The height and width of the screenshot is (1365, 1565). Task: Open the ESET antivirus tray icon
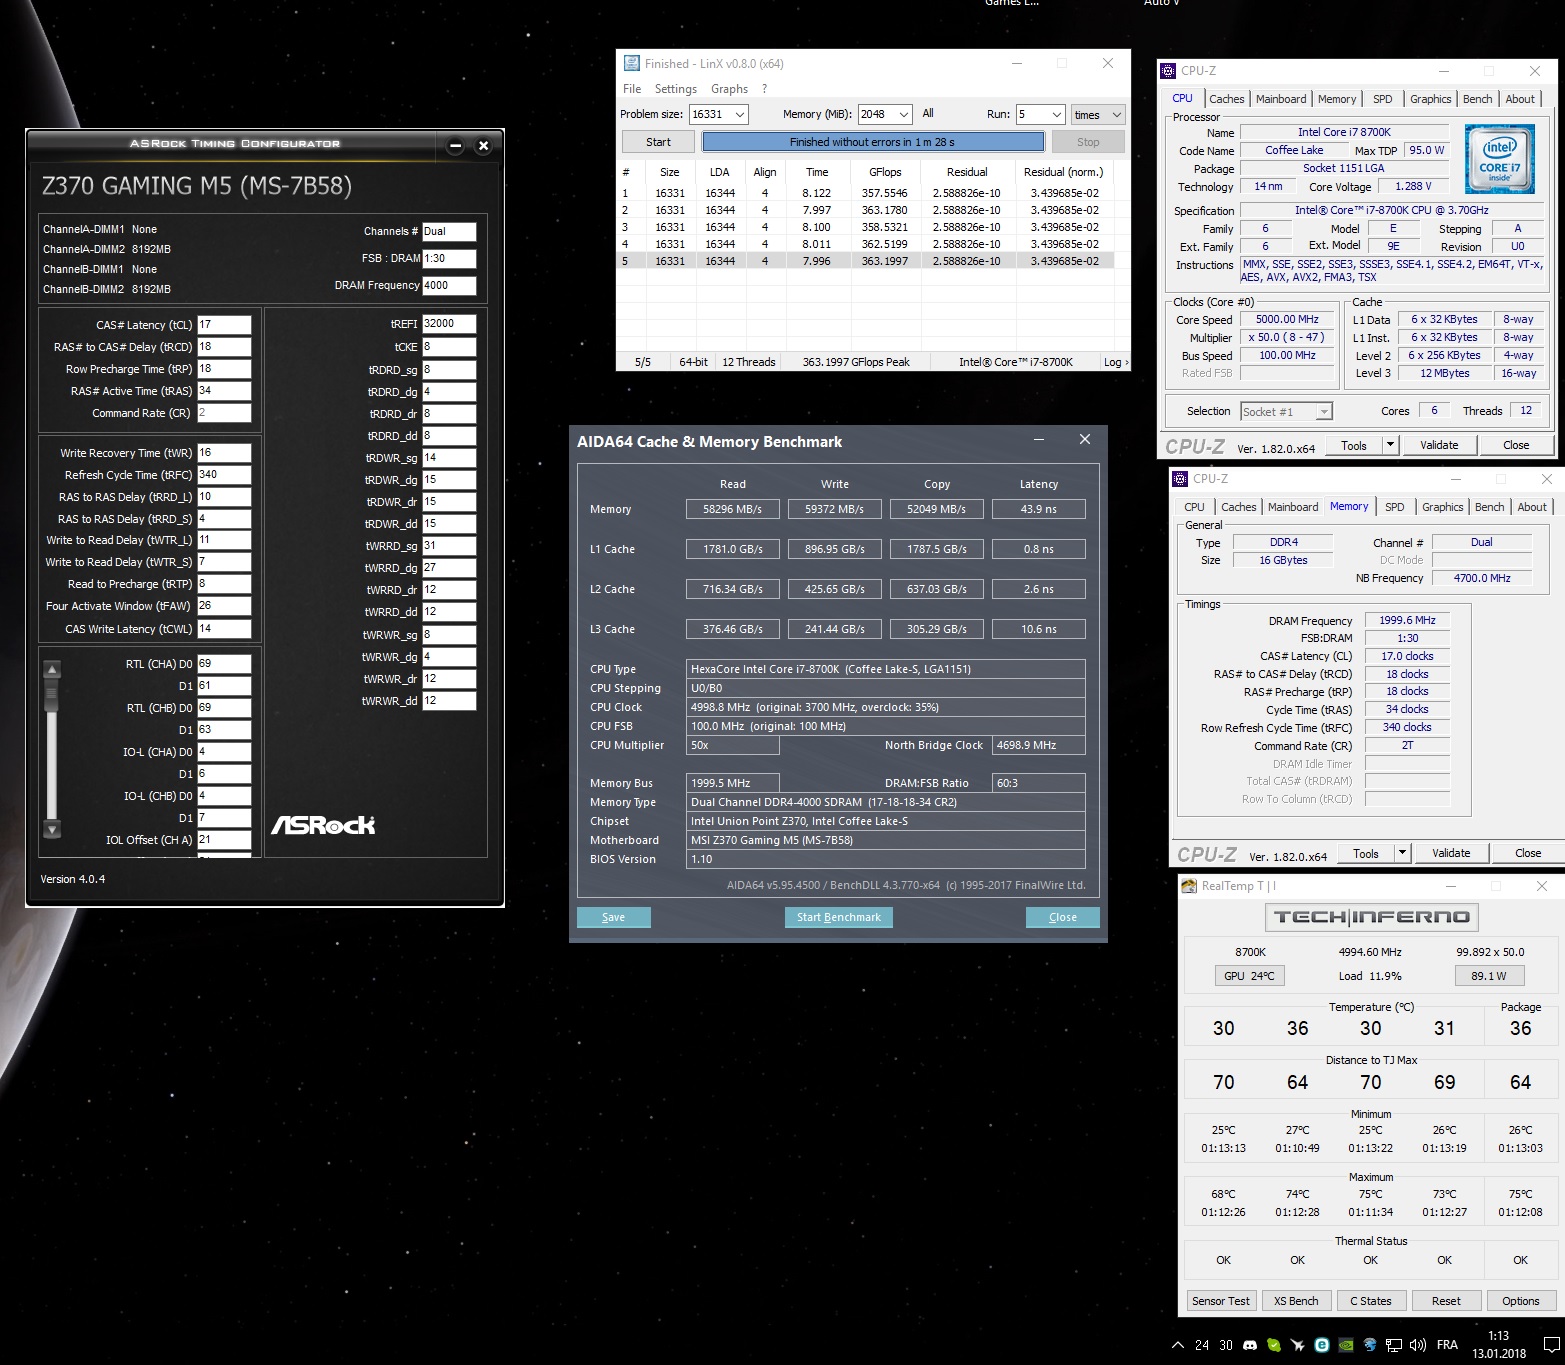coord(1322,1345)
